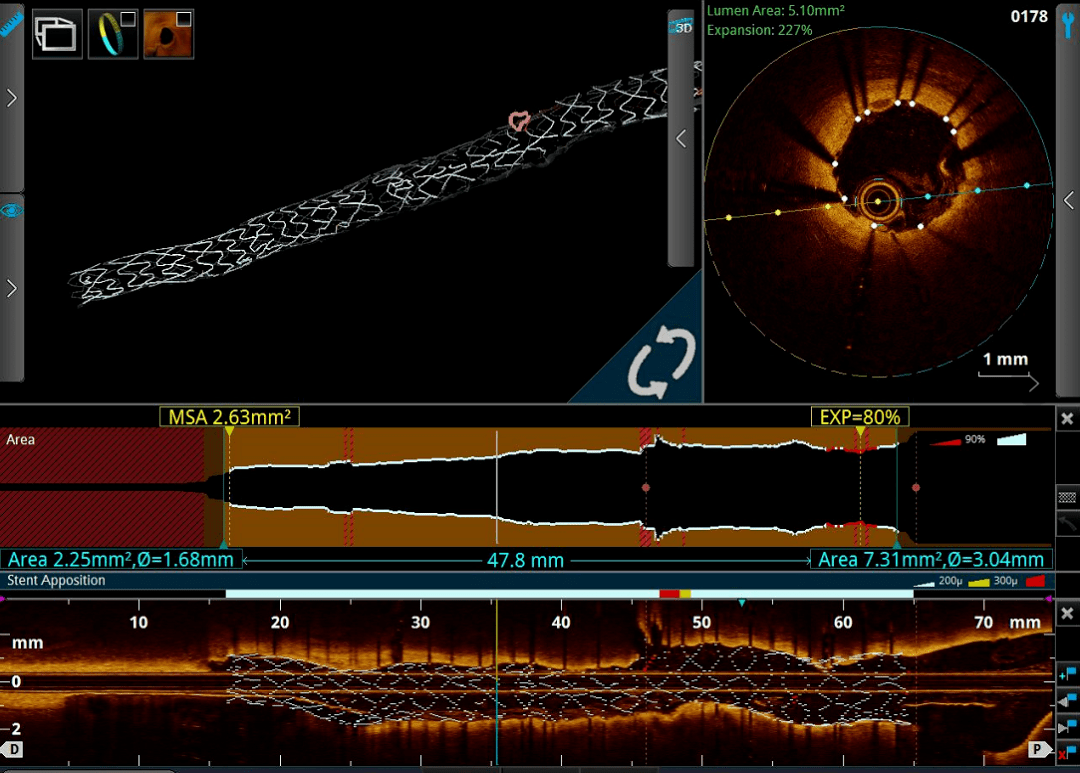Toggle the lumen fly-through view checkbox

coord(183,19)
